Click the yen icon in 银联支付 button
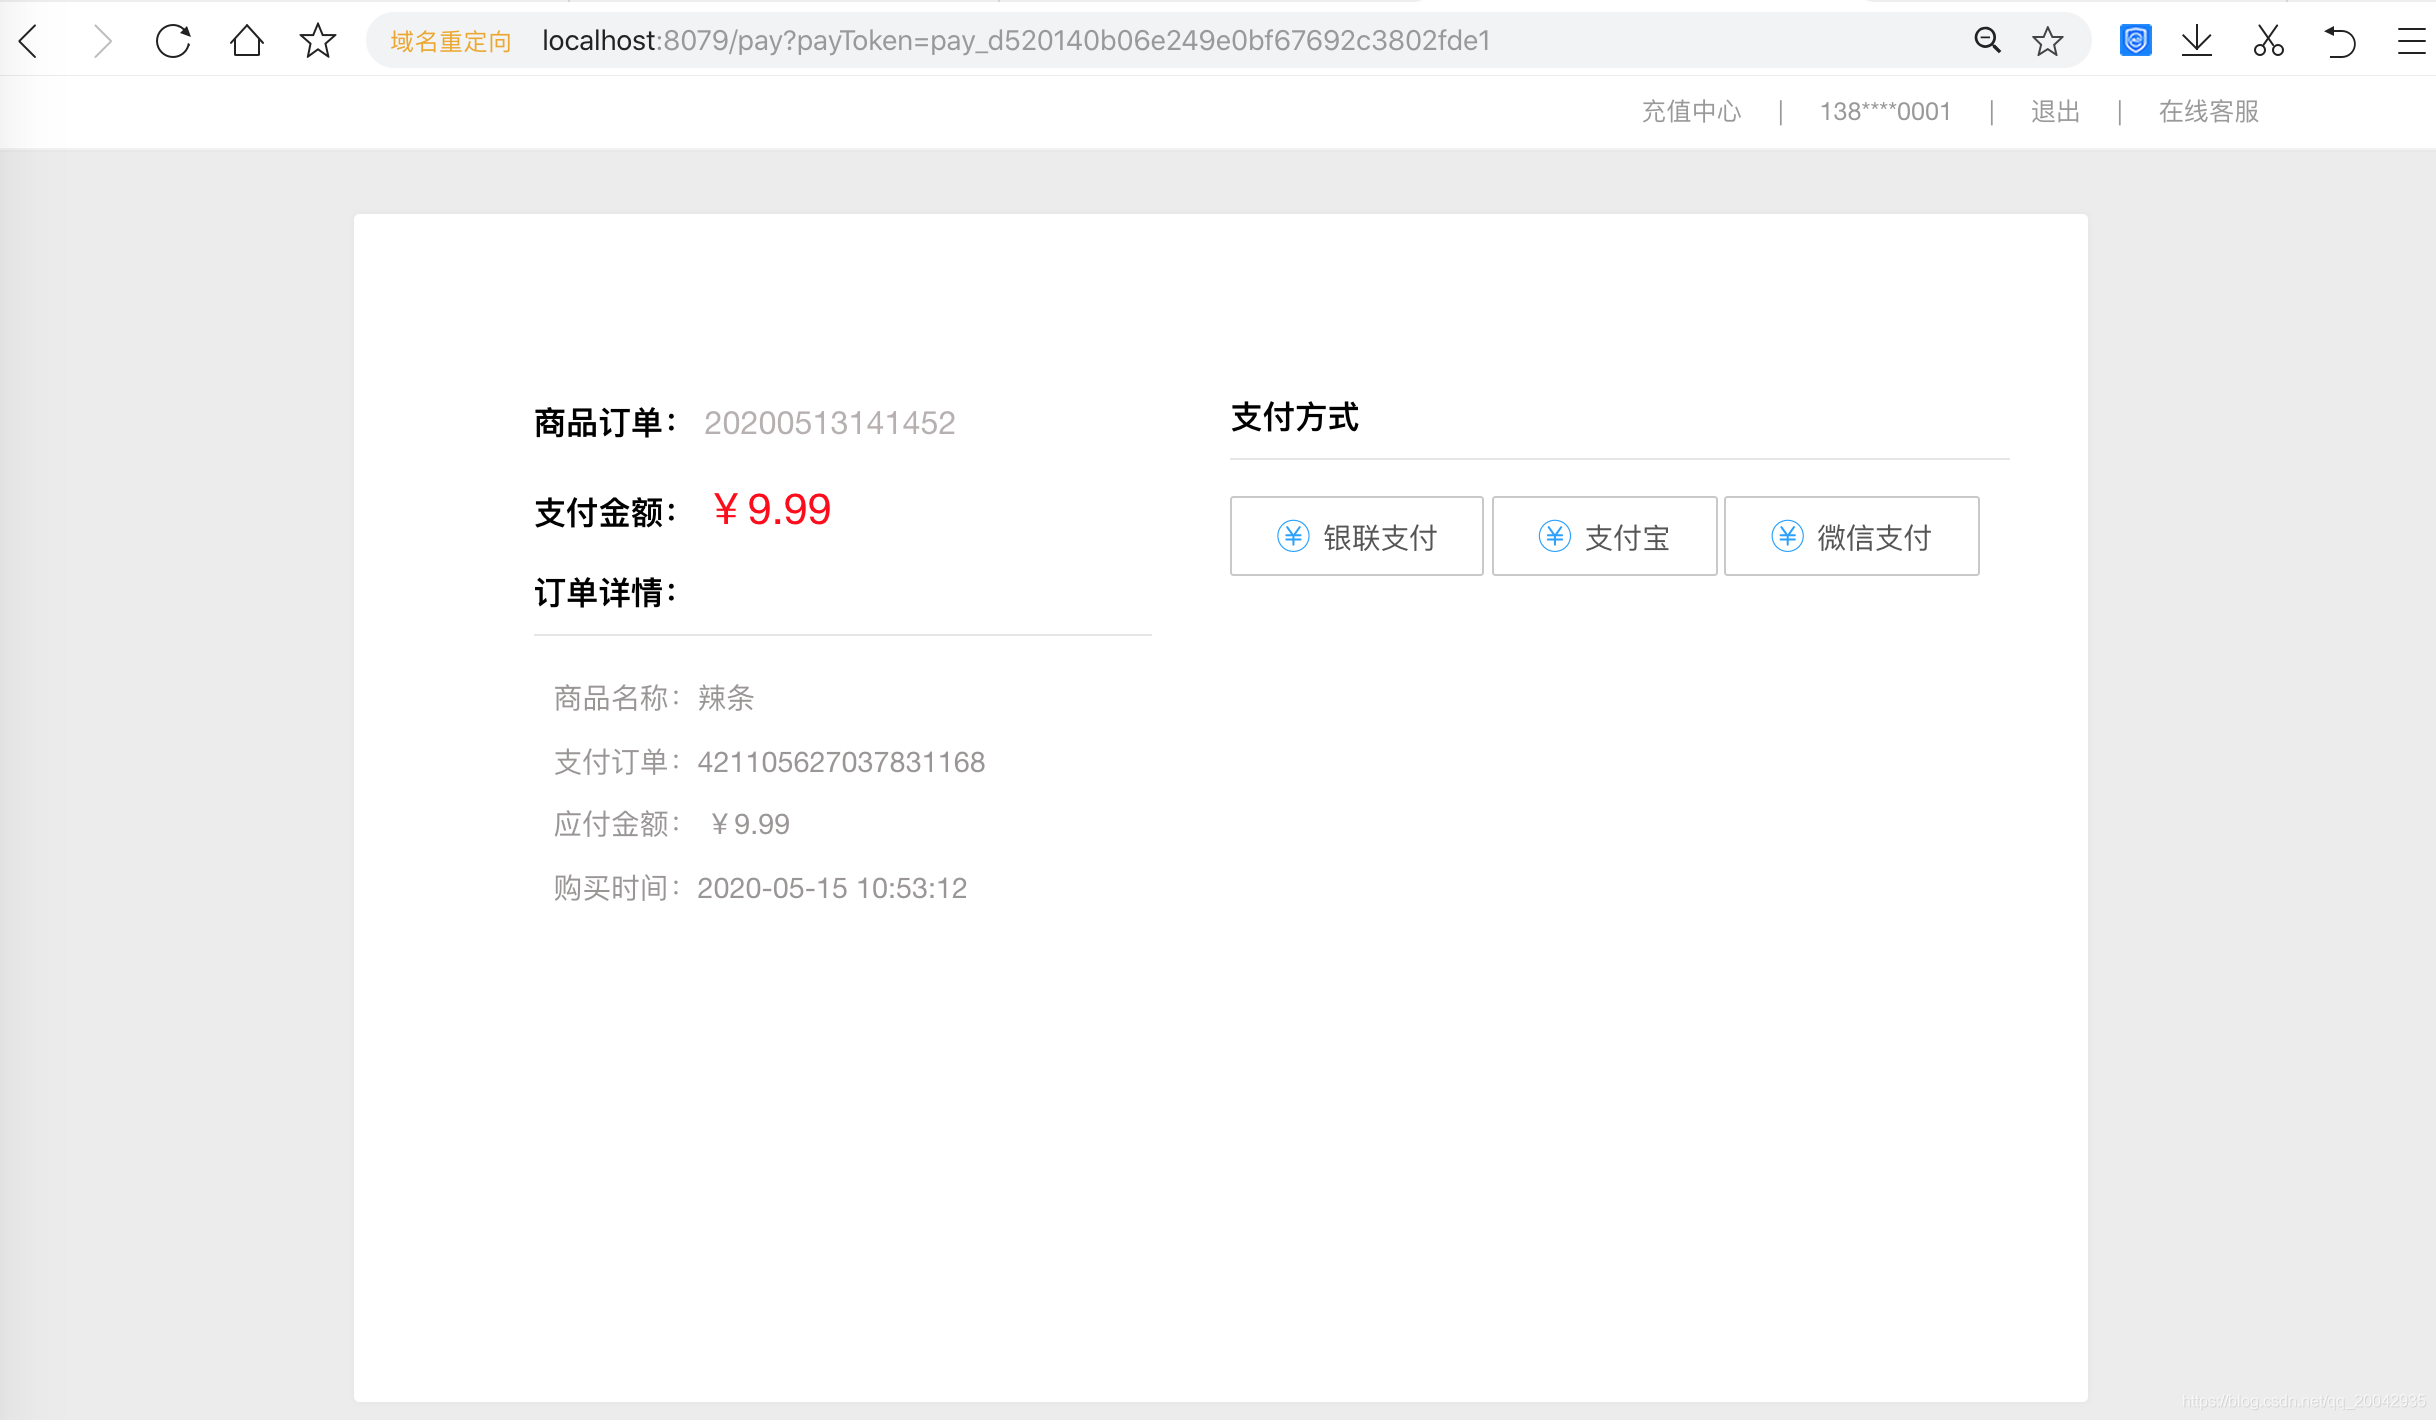Image resolution: width=2436 pixels, height=1420 pixels. 1293,536
